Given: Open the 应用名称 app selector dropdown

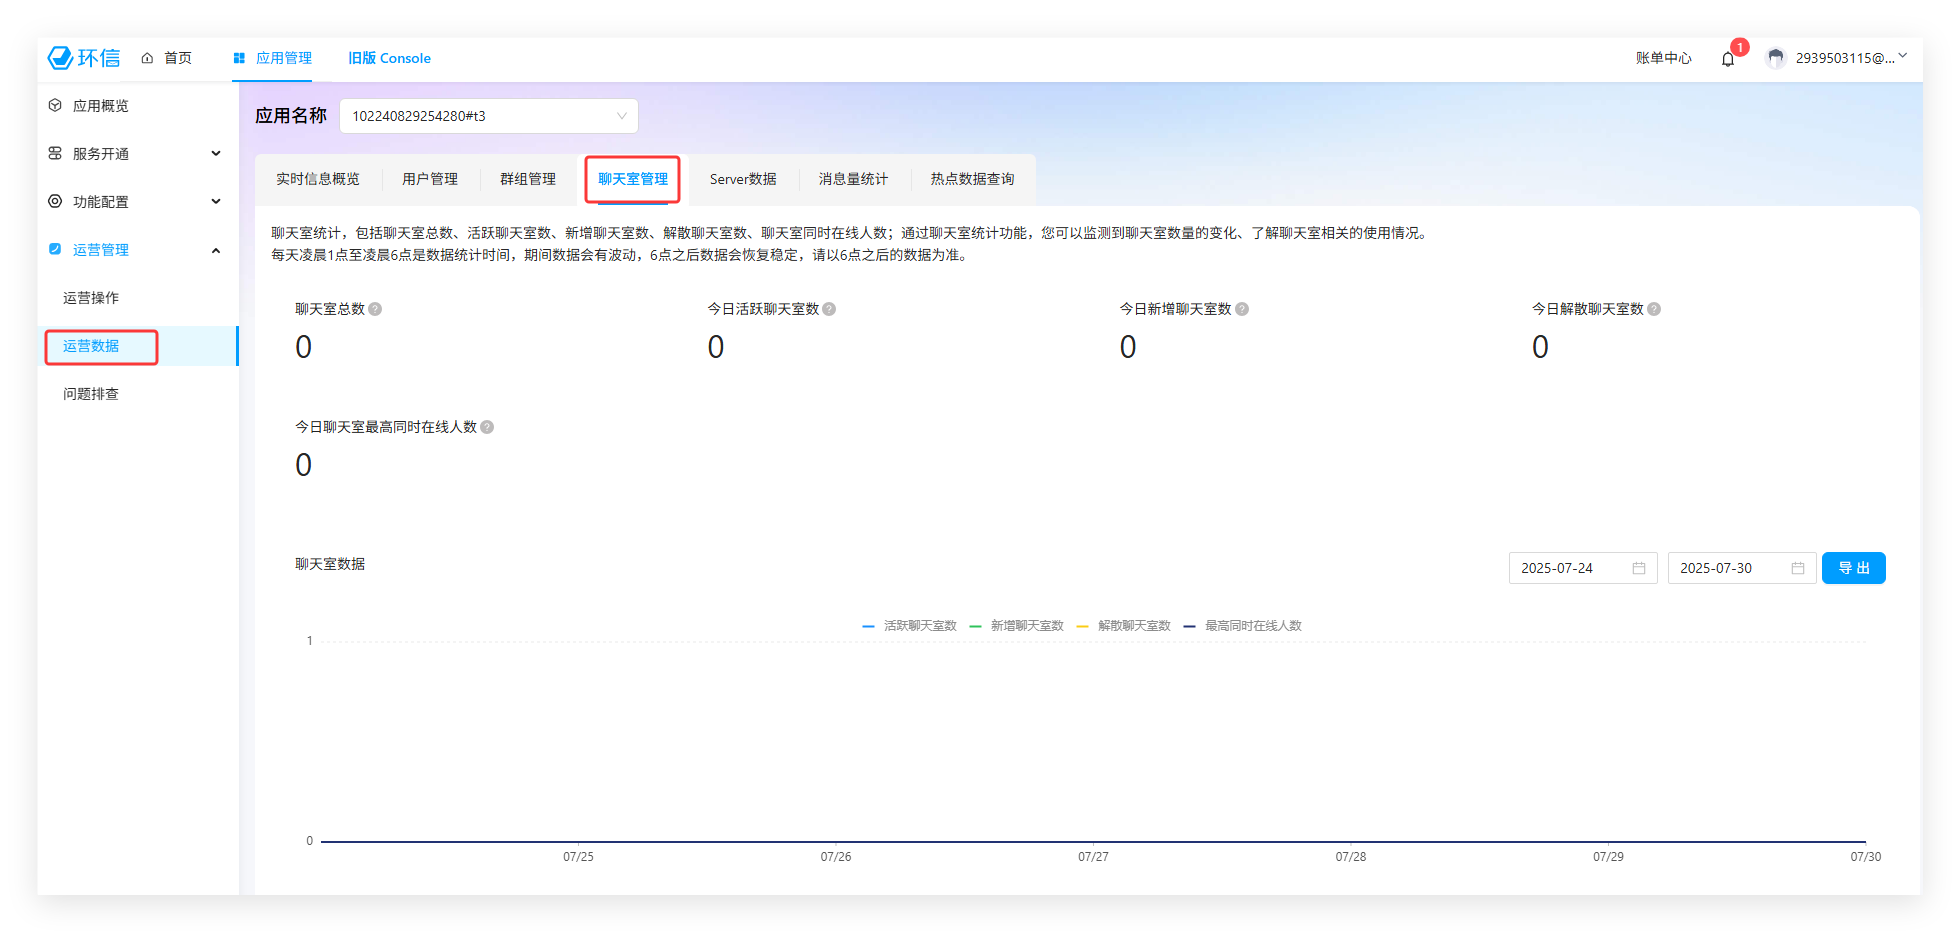Looking at the screenshot, I should click(488, 116).
